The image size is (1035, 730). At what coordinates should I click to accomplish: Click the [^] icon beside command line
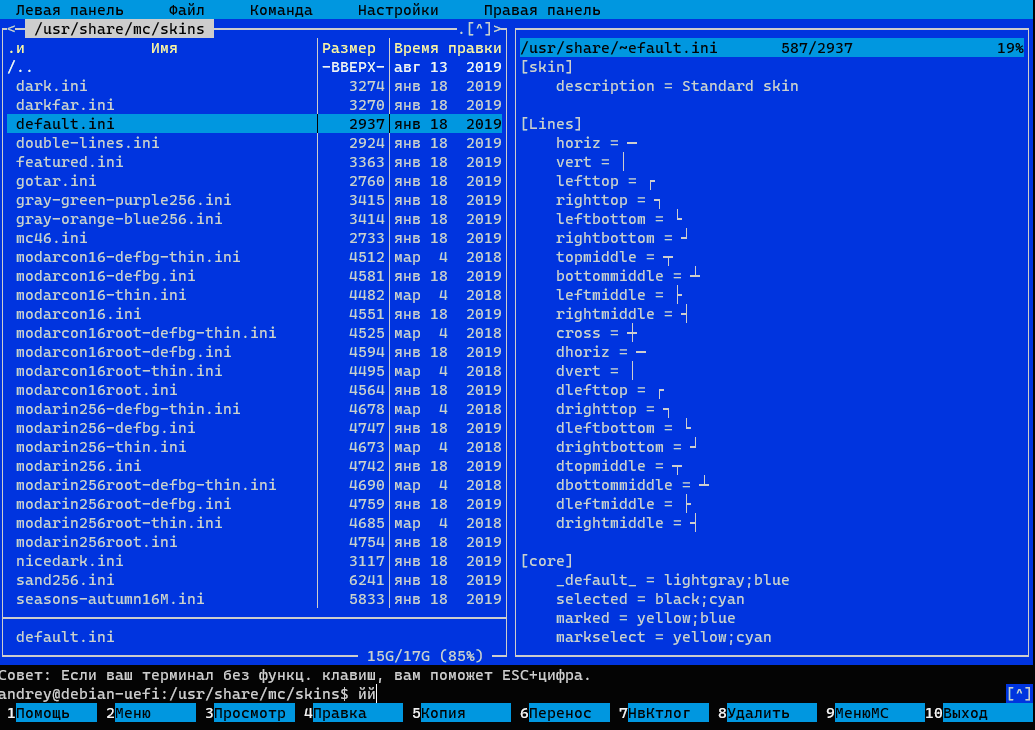pos(1018,693)
